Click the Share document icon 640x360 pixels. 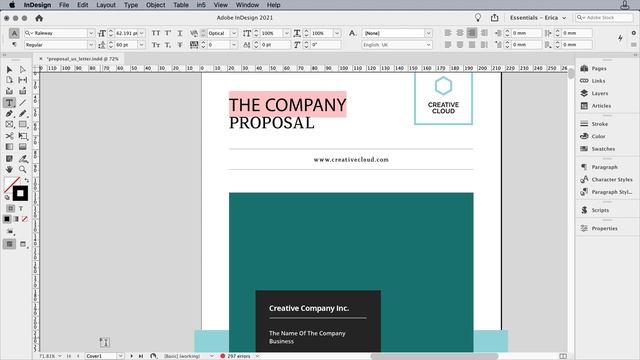point(495,18)
